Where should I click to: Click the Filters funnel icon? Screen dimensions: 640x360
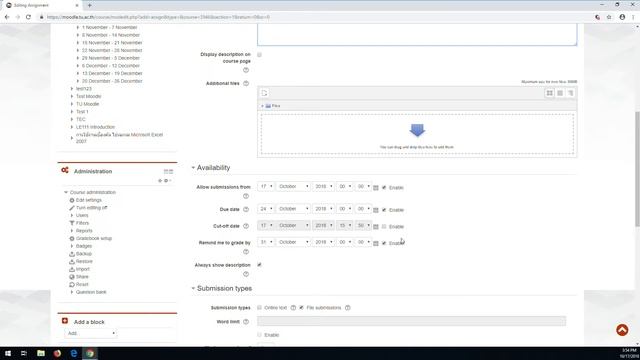click(72, 223)
